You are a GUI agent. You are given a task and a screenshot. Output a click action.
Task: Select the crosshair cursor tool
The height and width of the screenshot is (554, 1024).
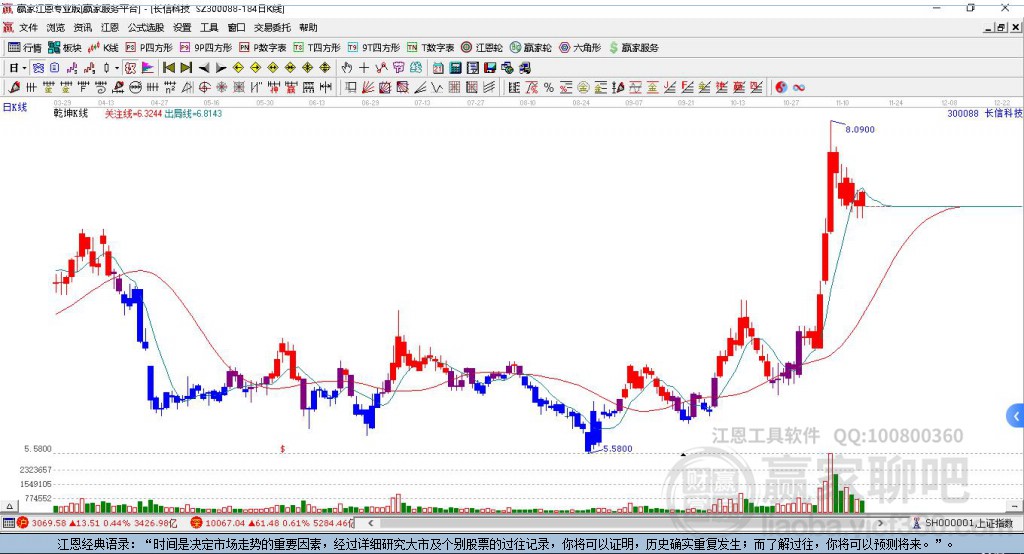364,67
